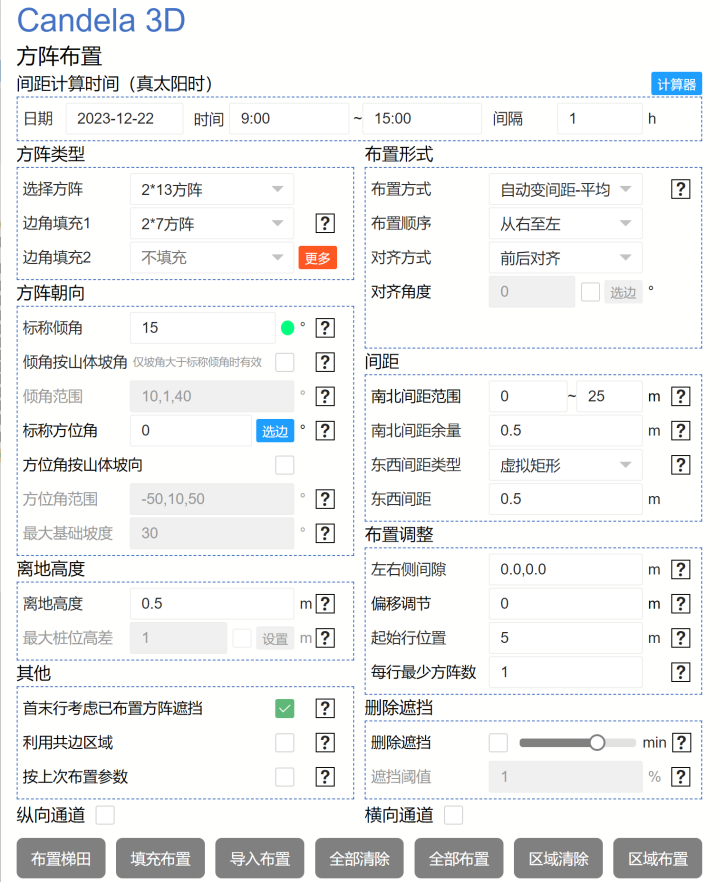Open help icon next to 边角填充1
This screenshot has width=717, height=882.
(x=325, y=223)
